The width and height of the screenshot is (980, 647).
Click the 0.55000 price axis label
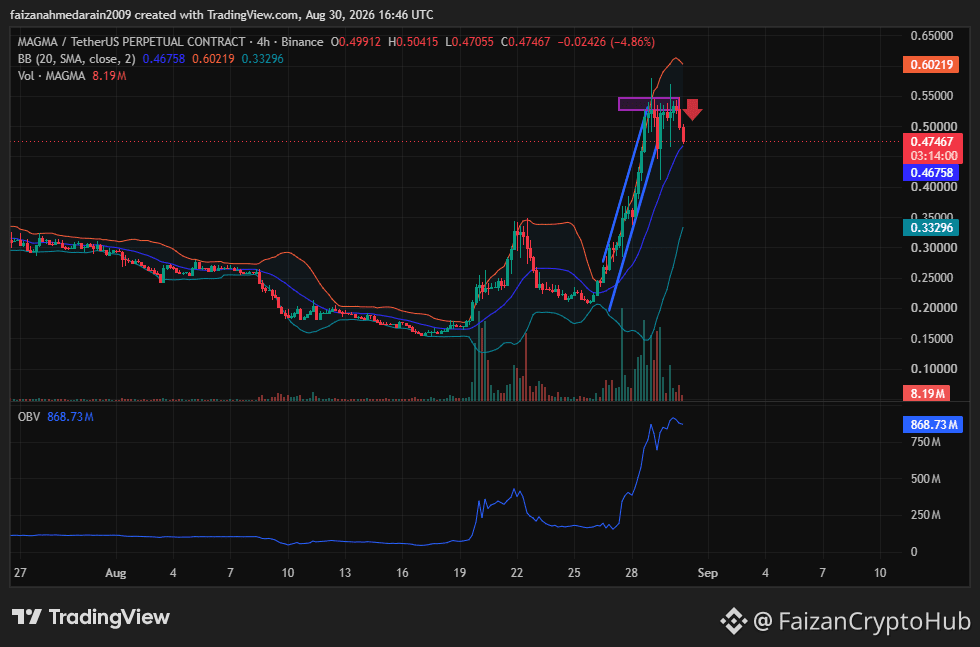932,96
